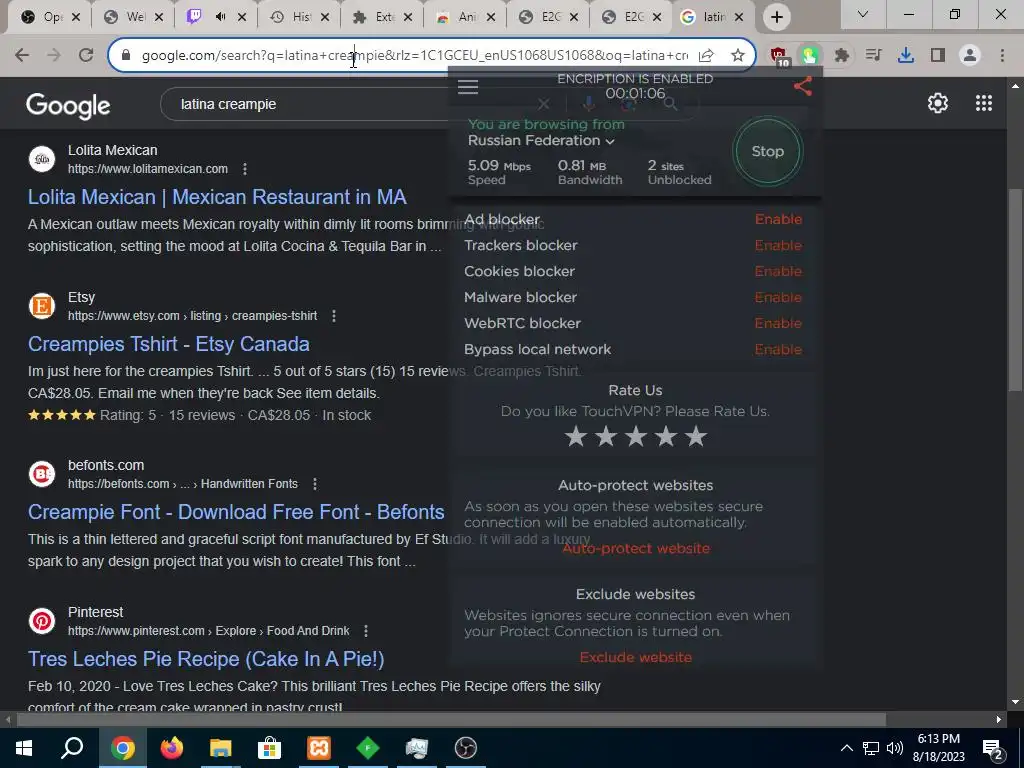The height and width of the screenshot is (768, 1024).
Task: Give TouchVPN a one-star rating
Action: tap(576, 436)
